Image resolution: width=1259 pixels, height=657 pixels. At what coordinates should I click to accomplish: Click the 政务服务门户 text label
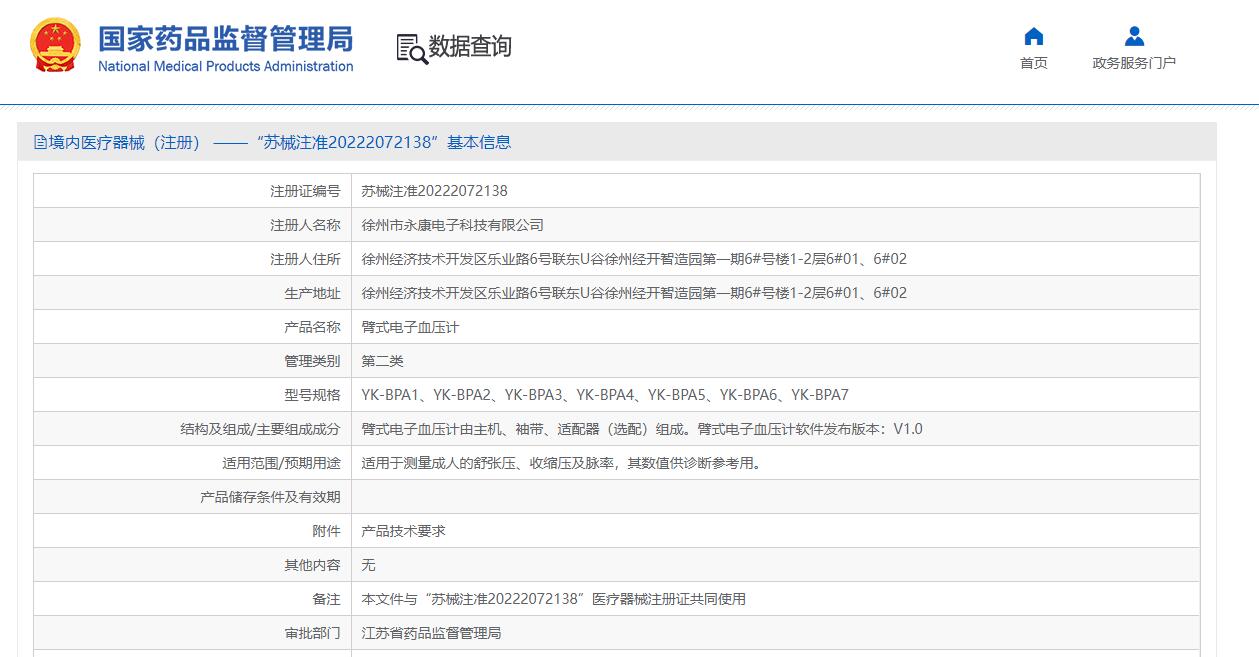pyautogui.click(x=1134, y=62)
